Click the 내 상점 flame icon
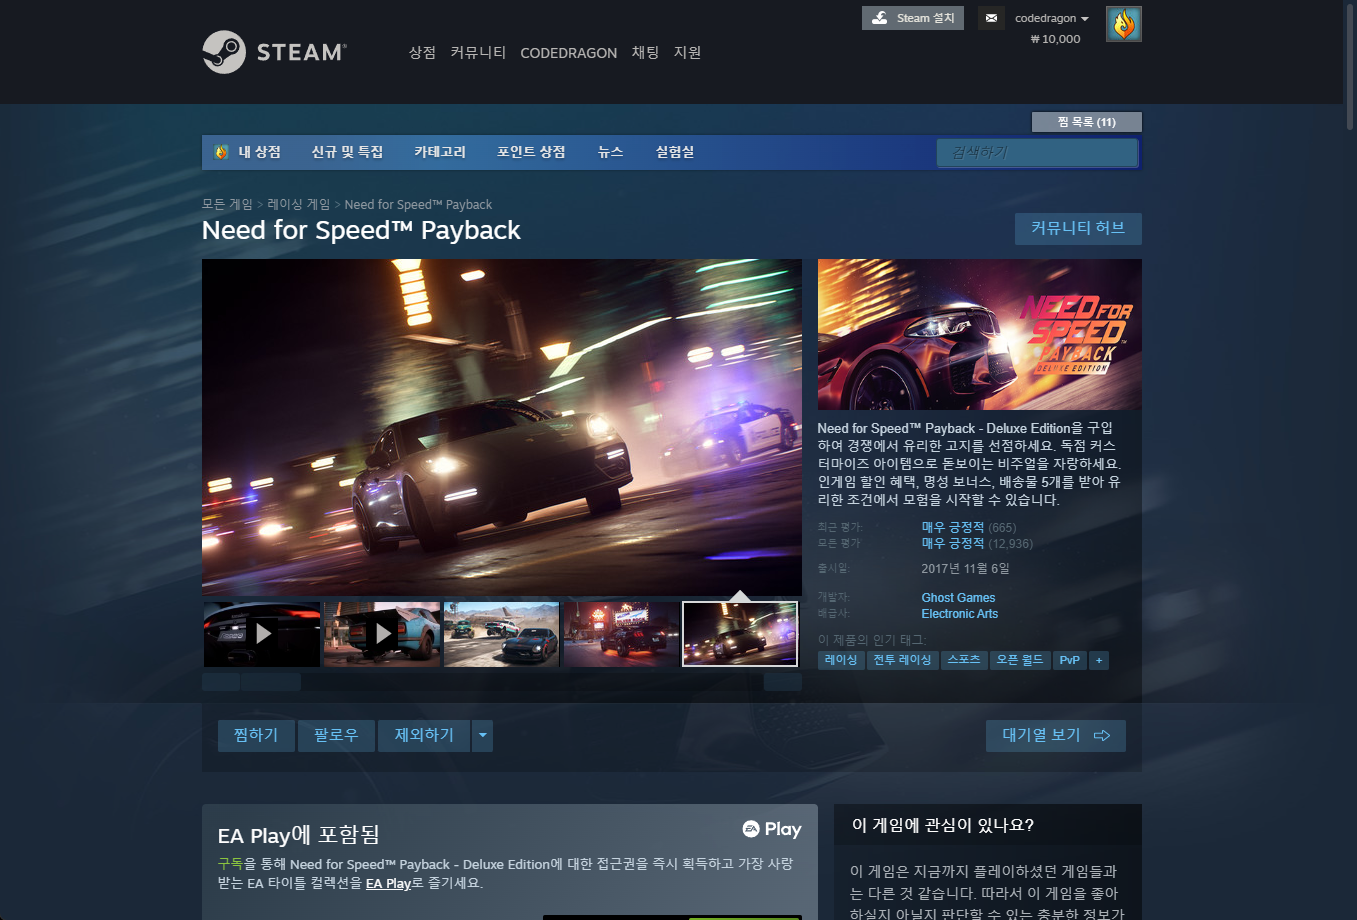This screenshot has height=920, width=1357. tap(222, 152)
